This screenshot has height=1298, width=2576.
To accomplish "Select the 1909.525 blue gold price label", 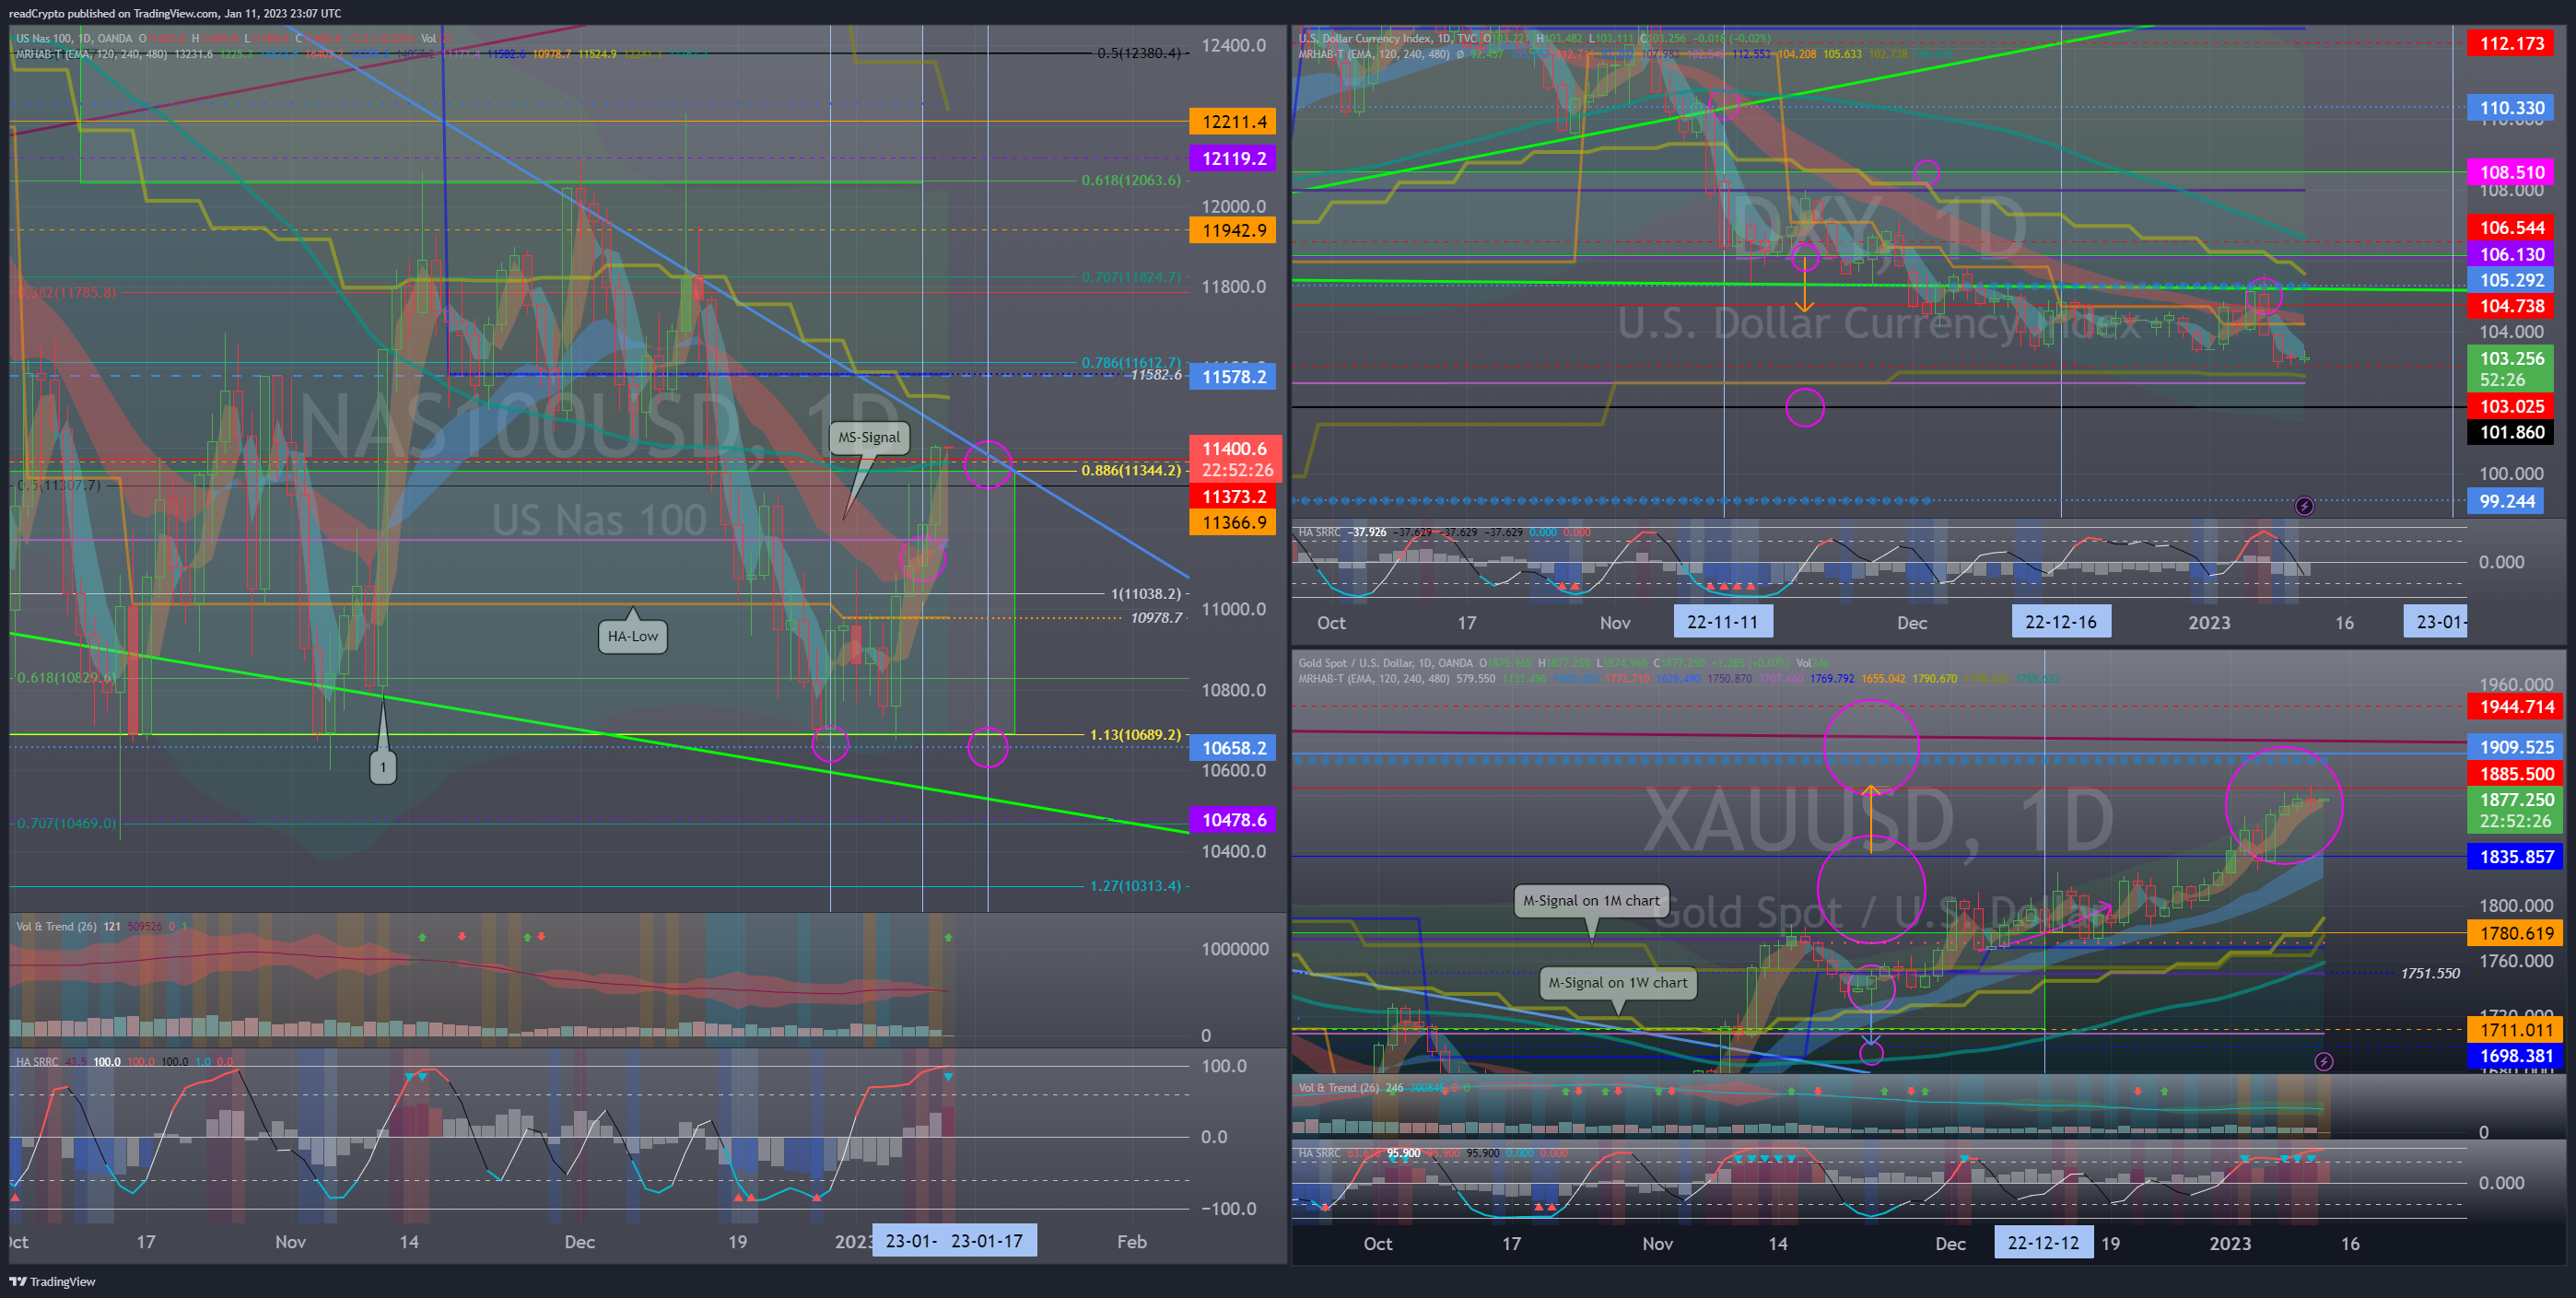I will point(2515,746).
